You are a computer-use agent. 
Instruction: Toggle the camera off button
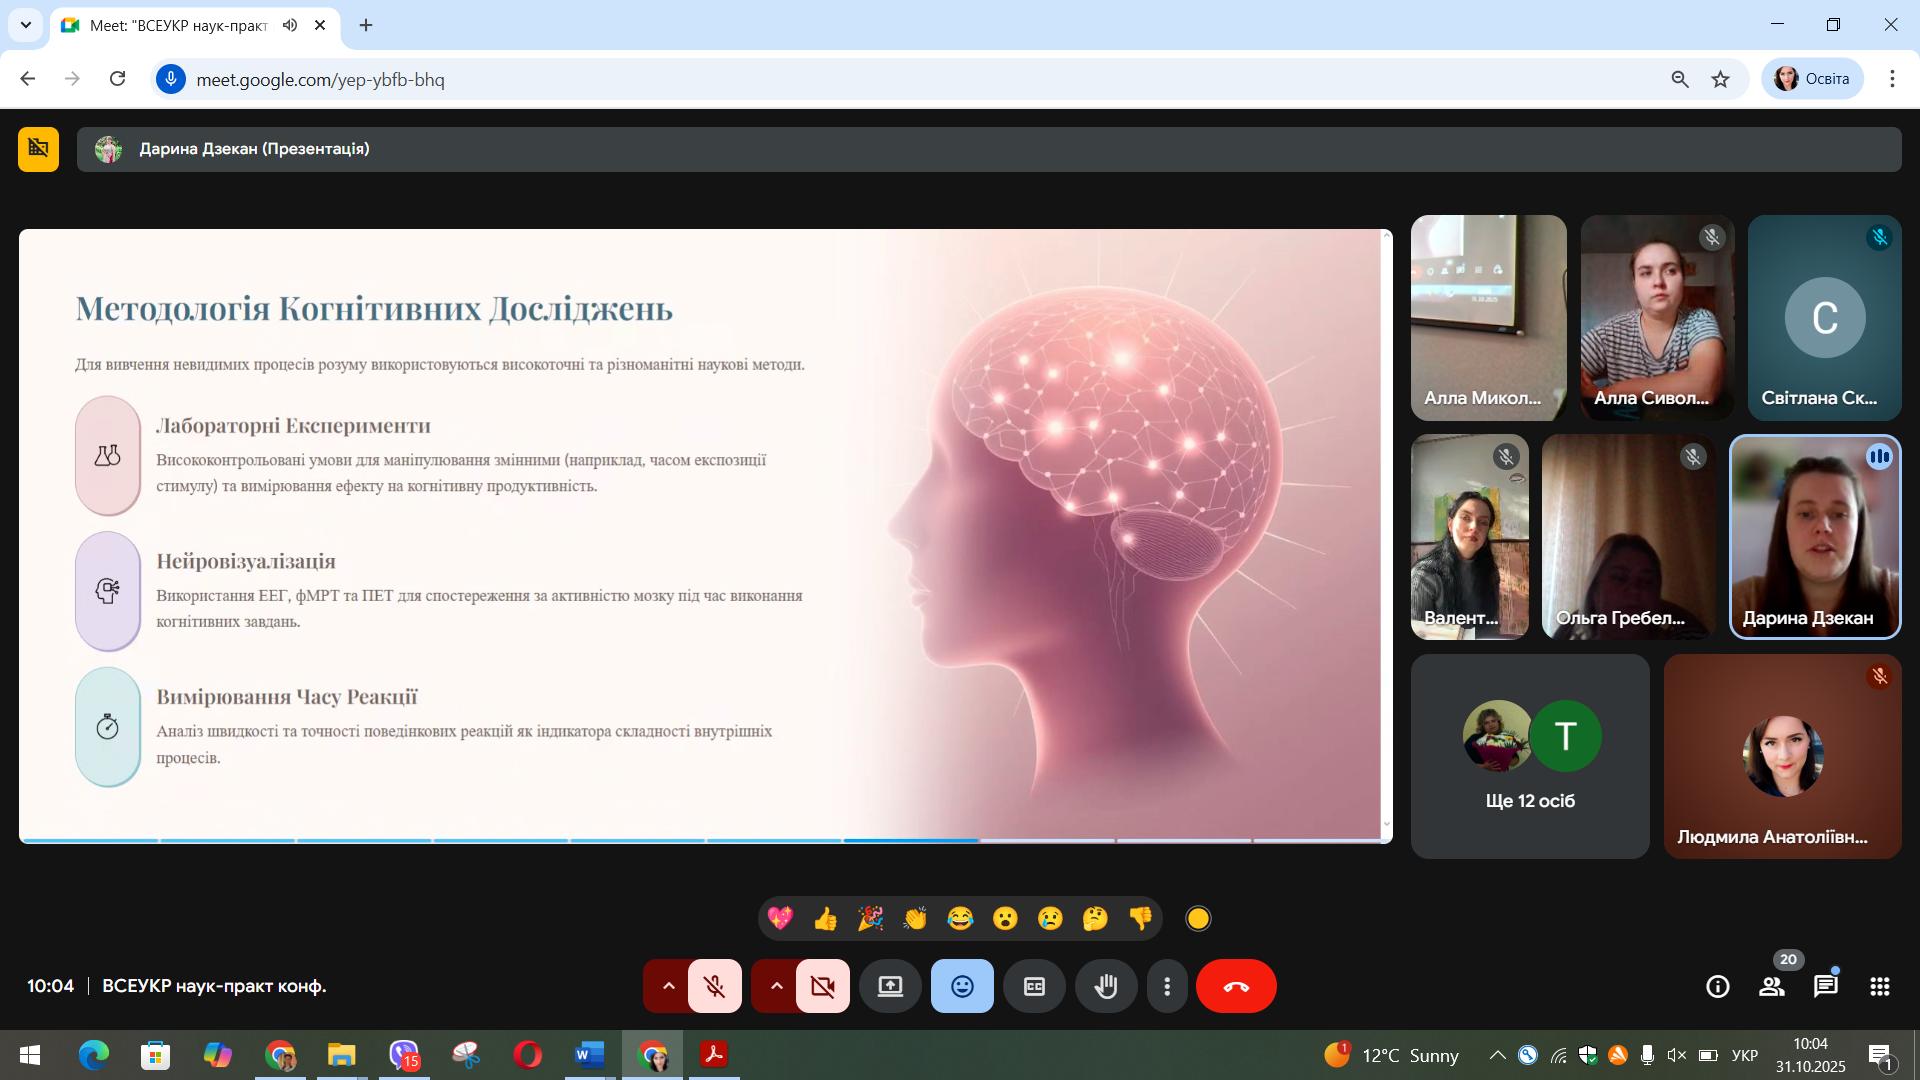tap(823, 986)
